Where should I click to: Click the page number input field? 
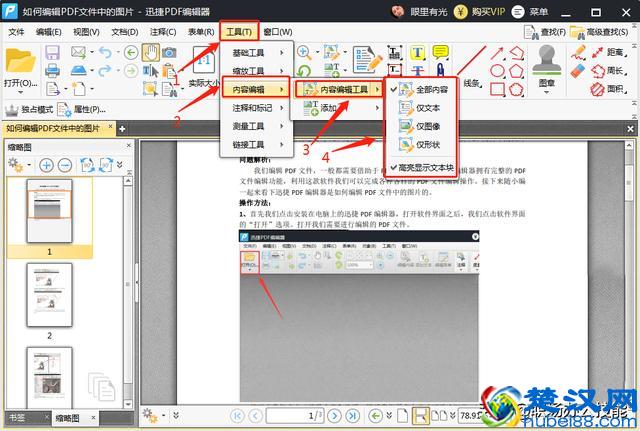(x=295, y=415)
